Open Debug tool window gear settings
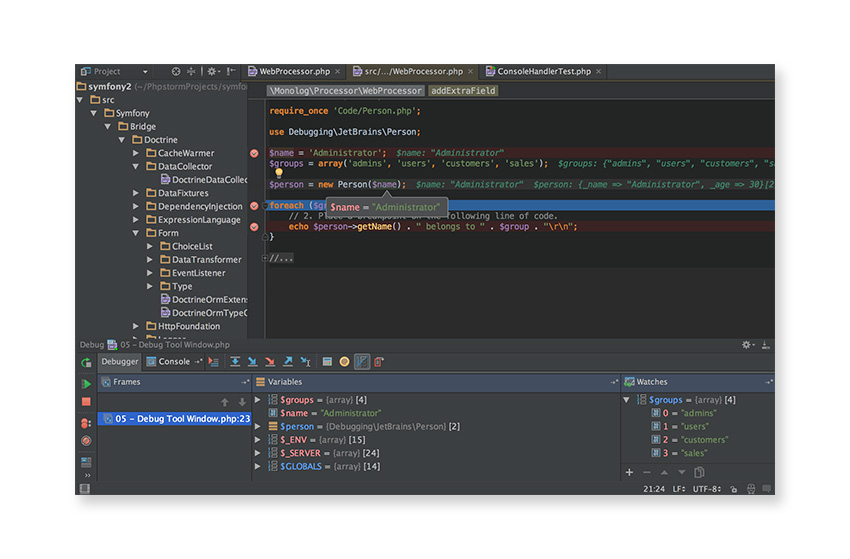 748,345
